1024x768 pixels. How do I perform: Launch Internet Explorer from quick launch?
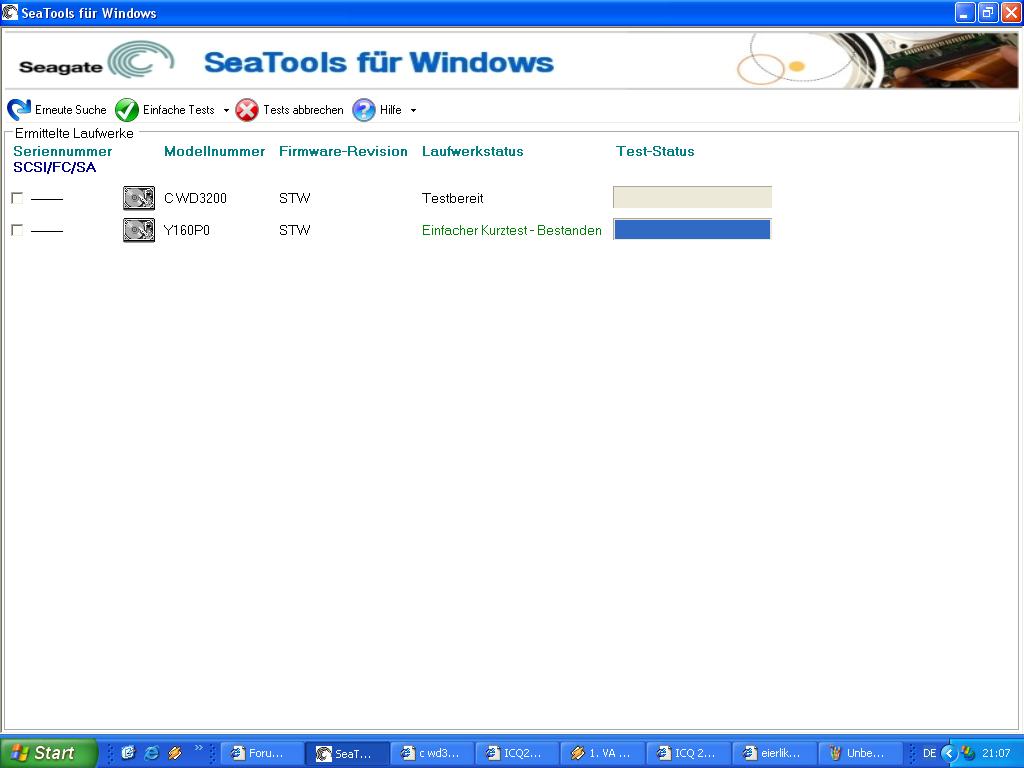(x=152, y=753)
